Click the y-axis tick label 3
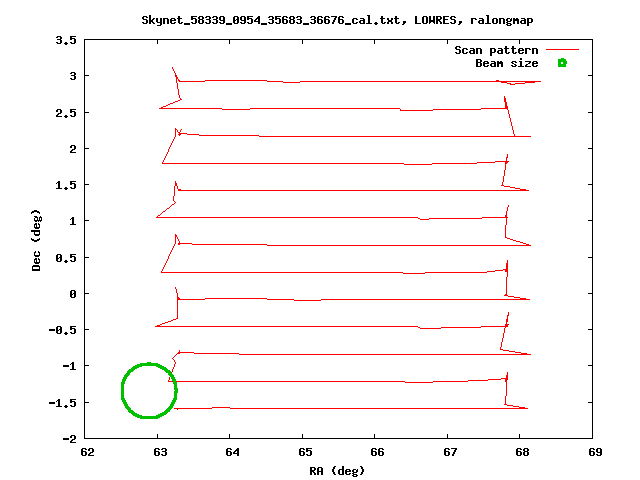This screenshot has width=640, height=480. pyautogui.click(x=73, y=76)
